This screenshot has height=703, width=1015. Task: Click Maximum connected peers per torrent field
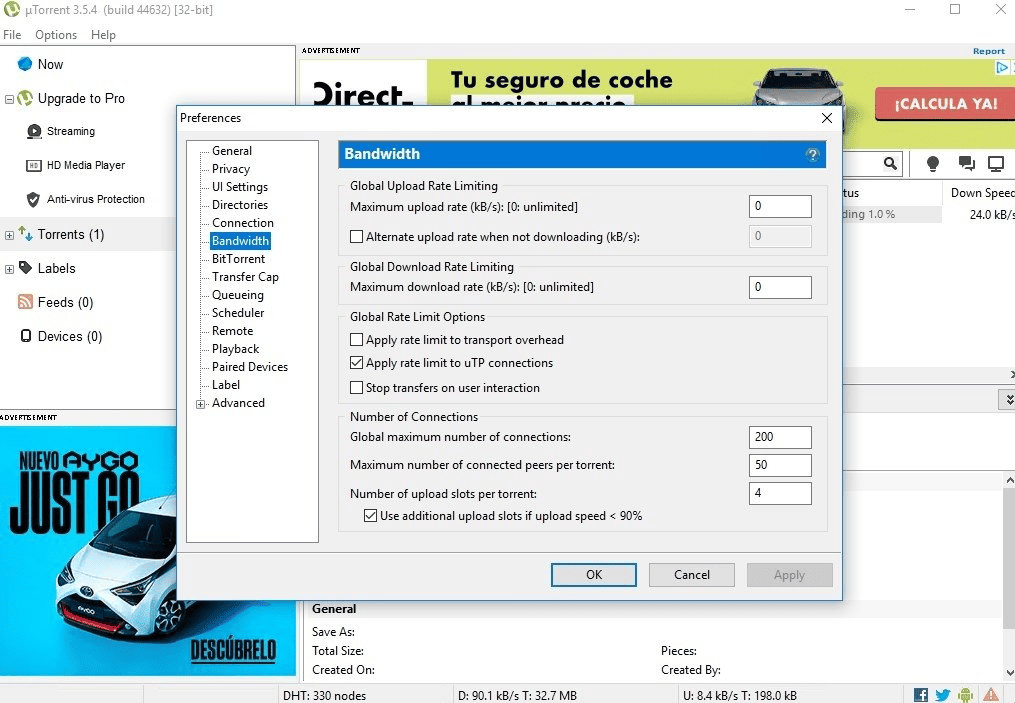pyautogui.click(x=780, y=465)
